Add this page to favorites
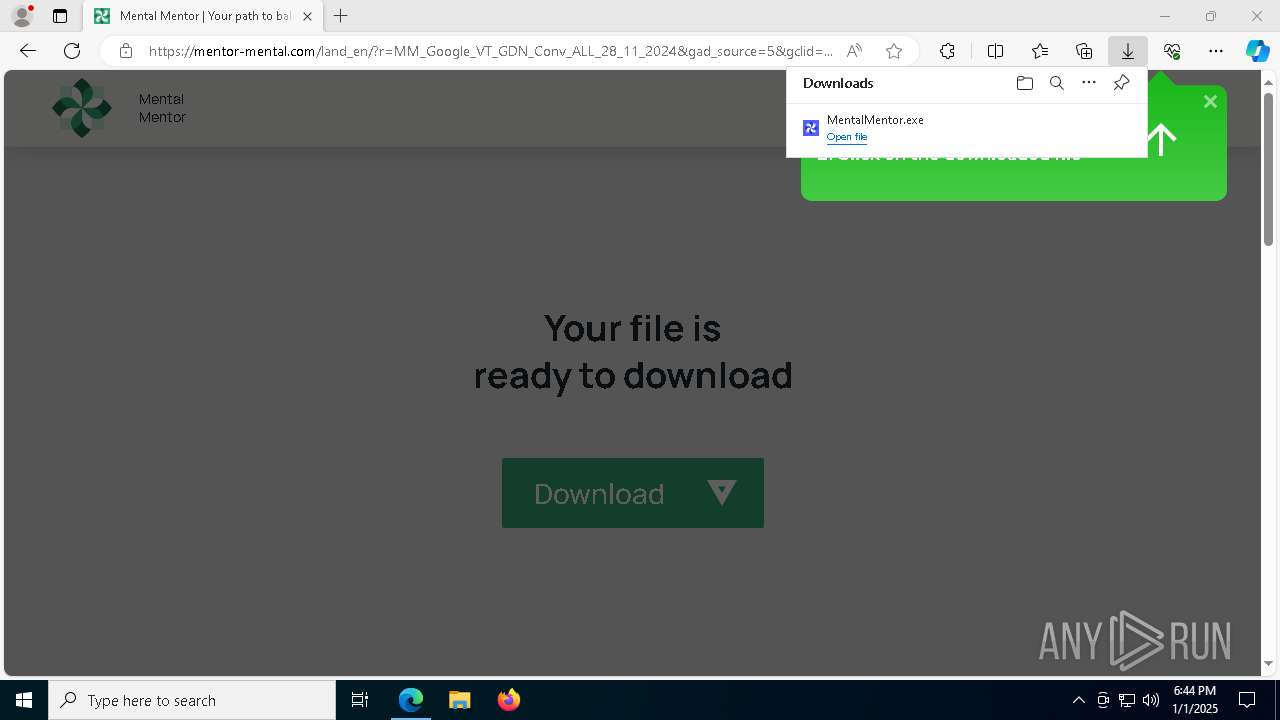 pos(894,51)
